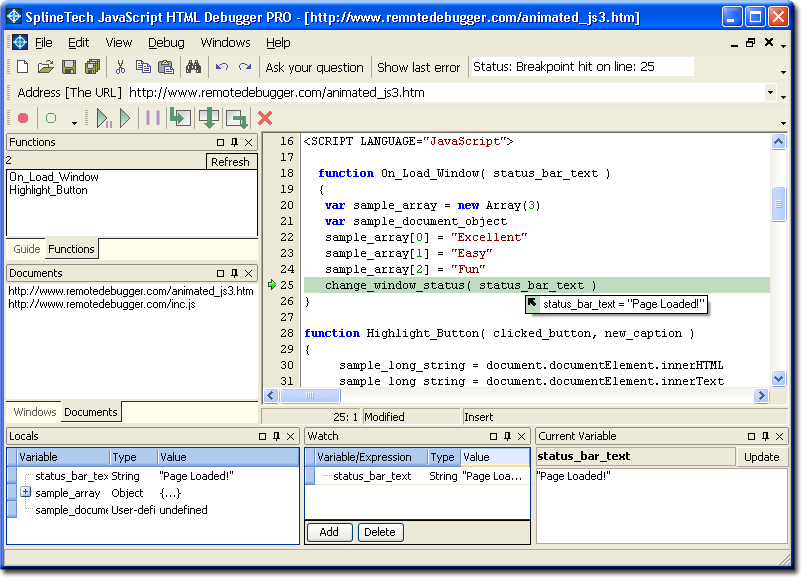Image resolution: width=810 pixels, height=585 pixels.
Task: Undo the last edit
Action: 222,67
